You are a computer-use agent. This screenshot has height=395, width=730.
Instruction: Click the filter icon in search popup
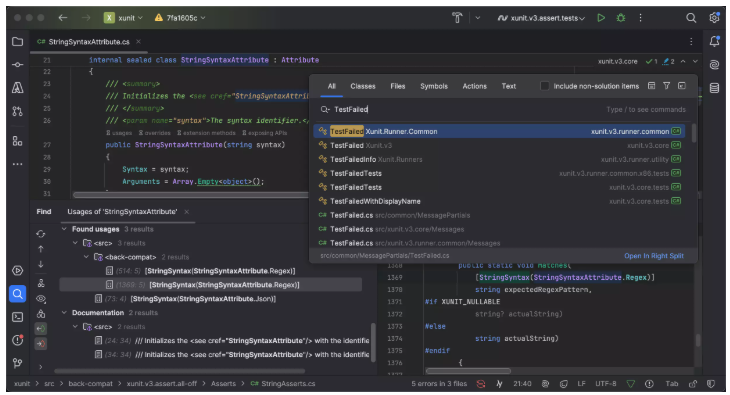(x=667, y=86)
